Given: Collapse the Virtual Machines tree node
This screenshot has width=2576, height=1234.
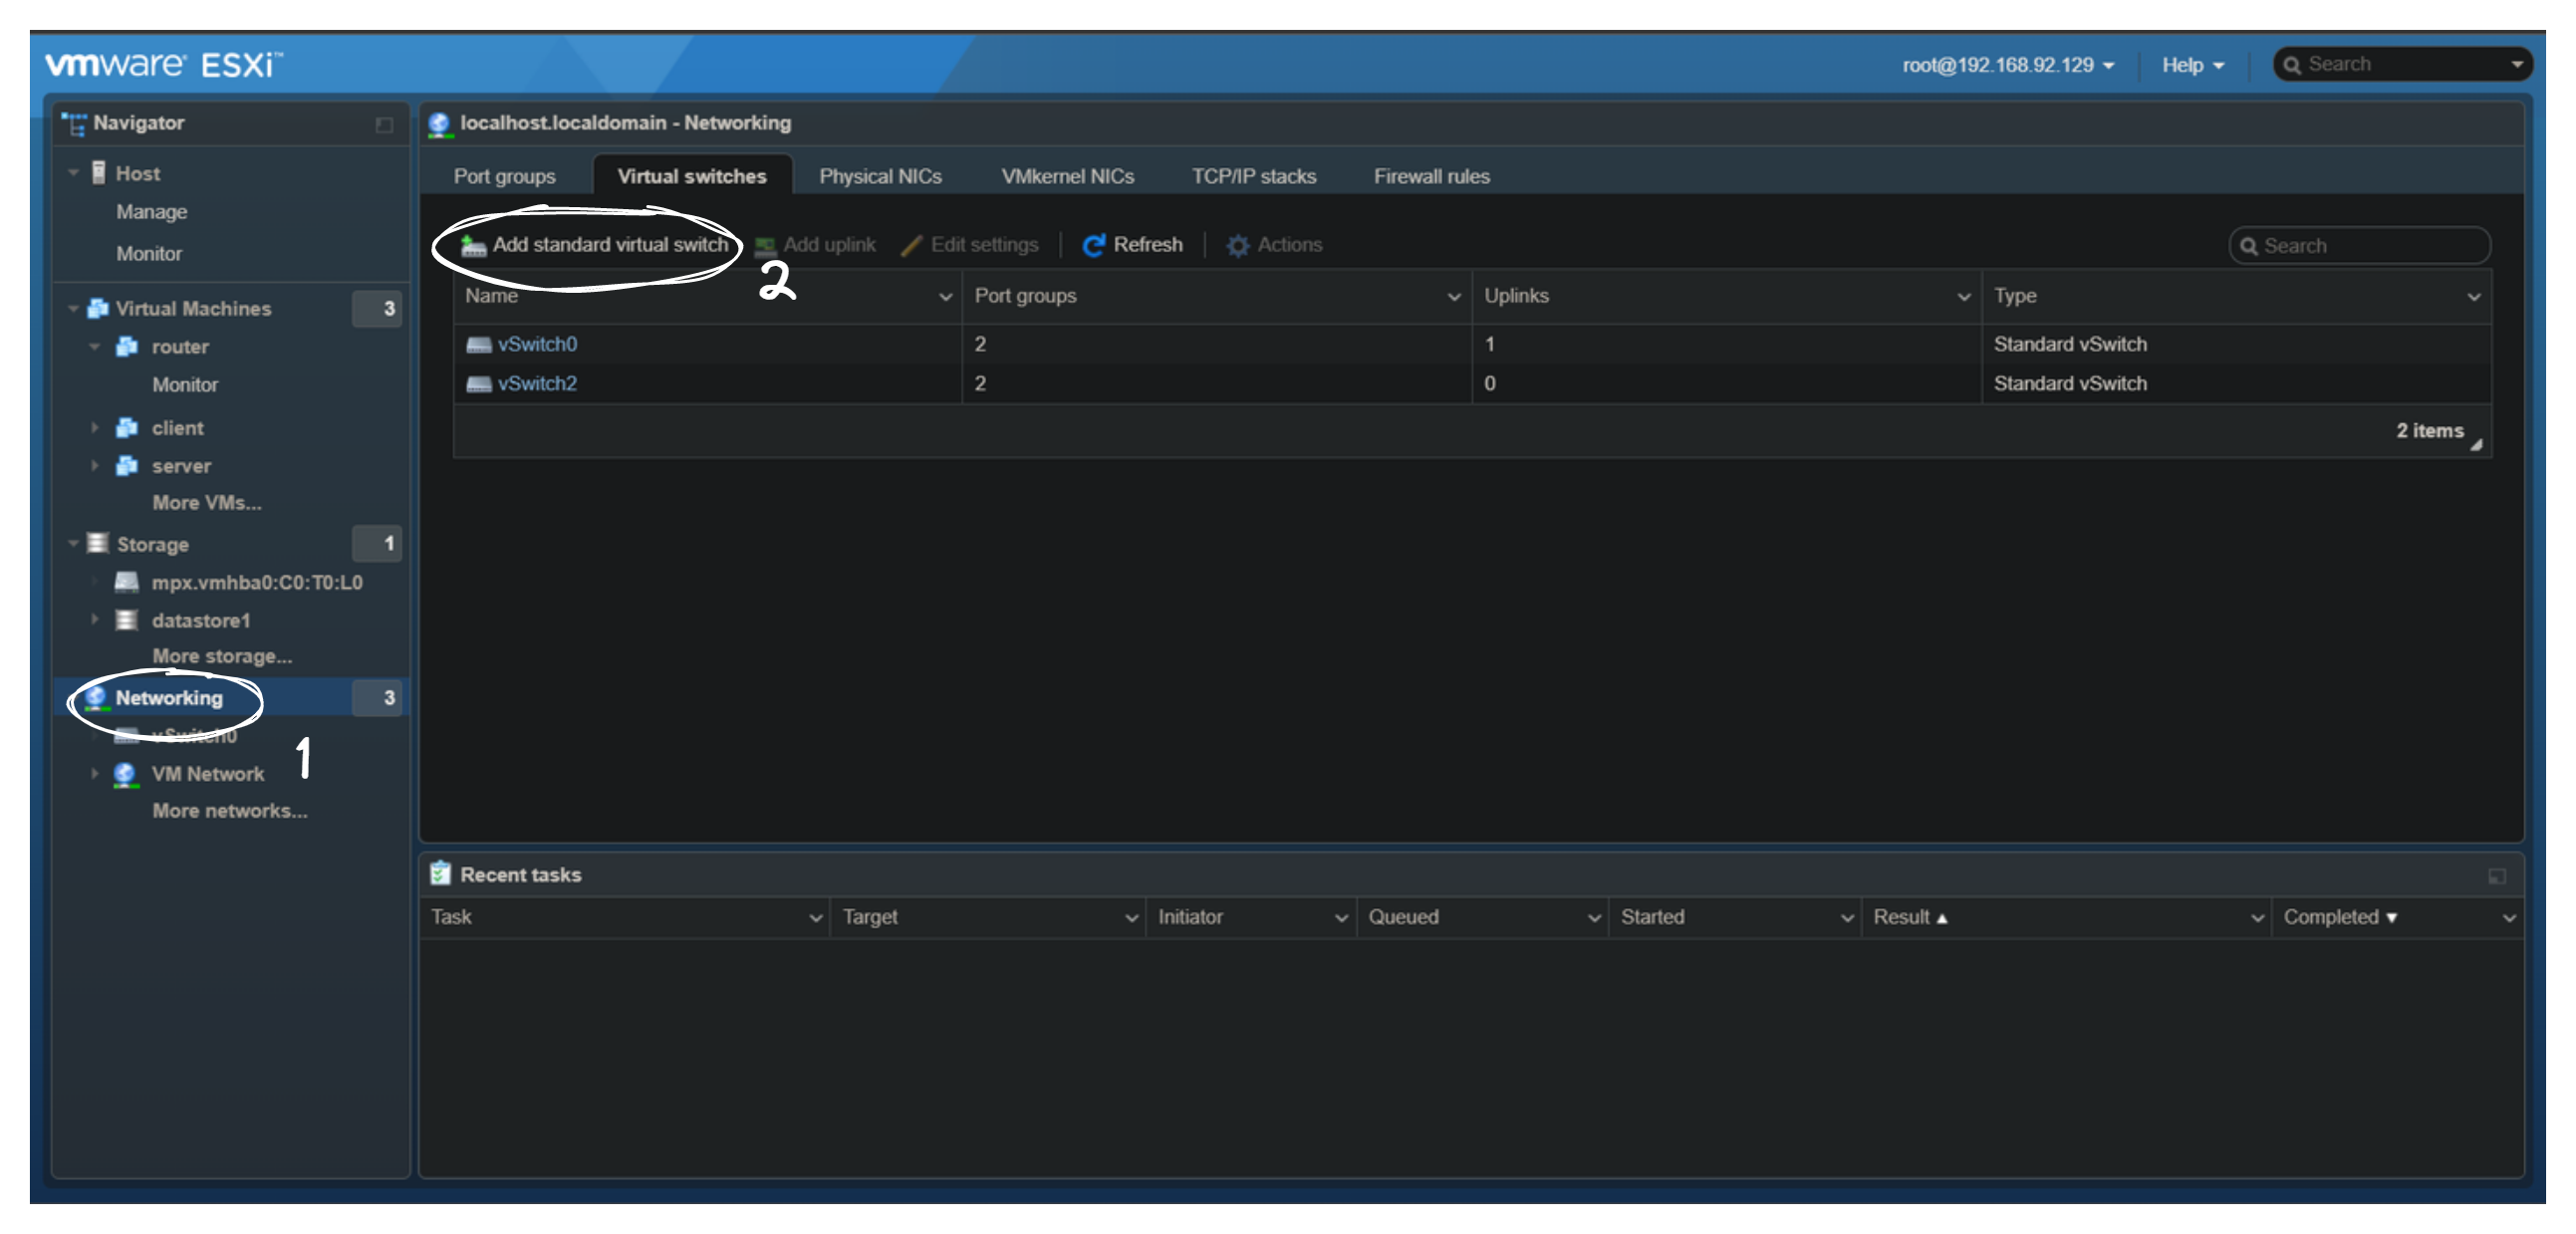Looking at the screenshot, I should 73,308.
